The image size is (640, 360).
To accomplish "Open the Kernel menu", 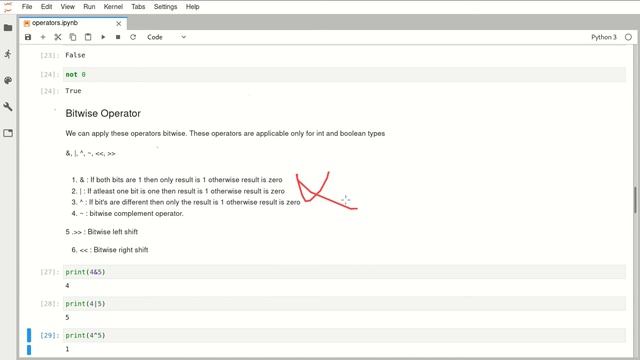I will pos(113,7).
